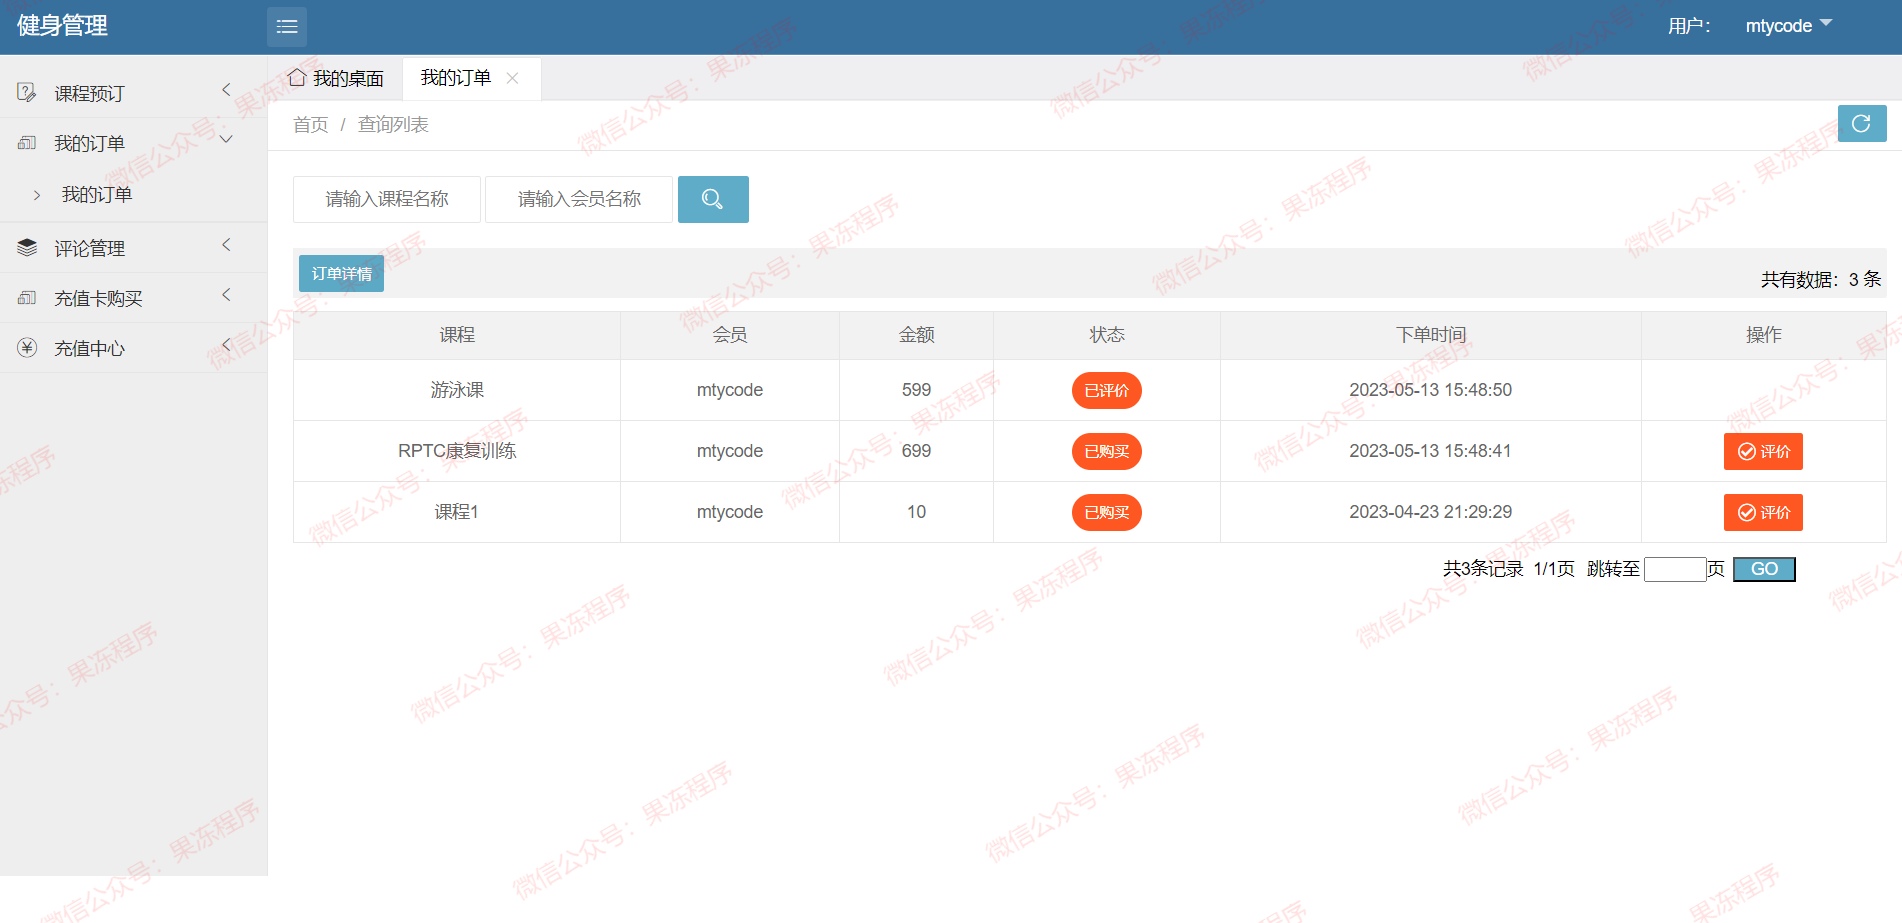
Task: Open the mtycode user dropdown
Action: click(x=1789, y=26)
